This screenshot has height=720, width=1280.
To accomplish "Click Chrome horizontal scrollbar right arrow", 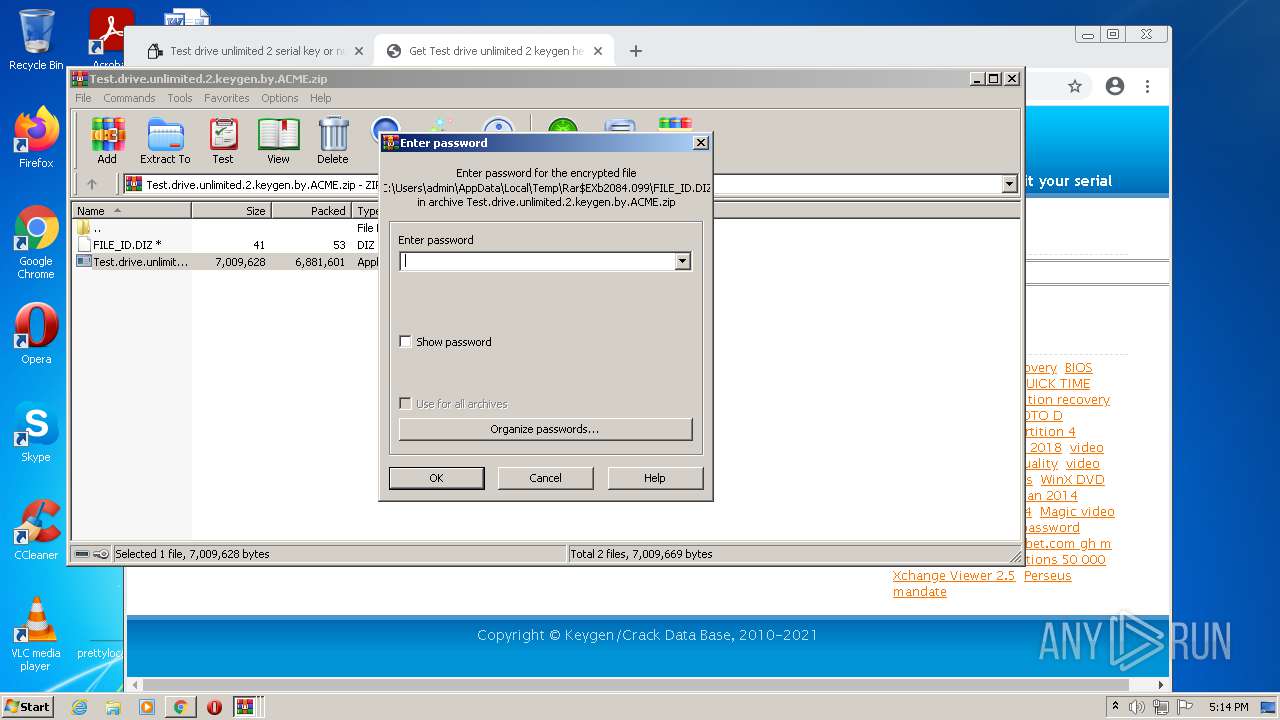I will (x=1161, y=685).
